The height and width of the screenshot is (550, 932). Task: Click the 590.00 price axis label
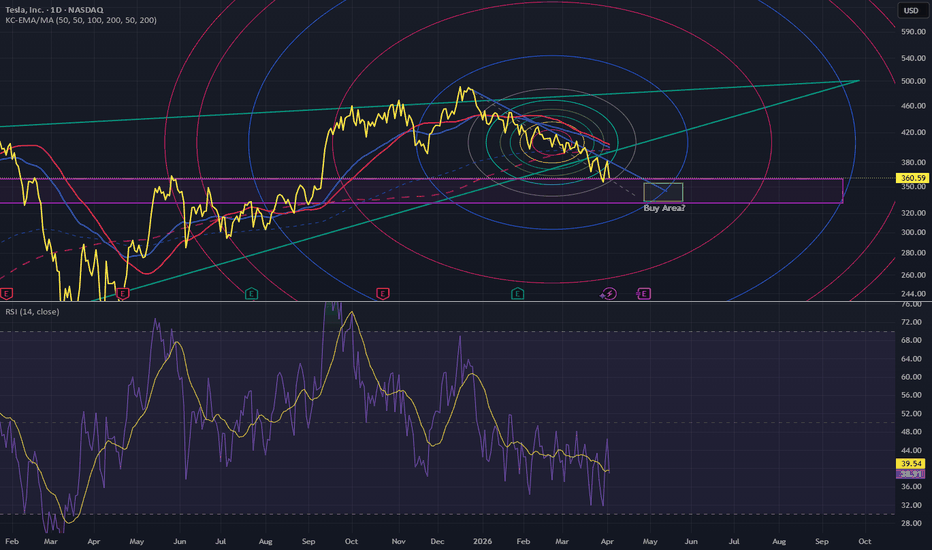coord(913,32)
